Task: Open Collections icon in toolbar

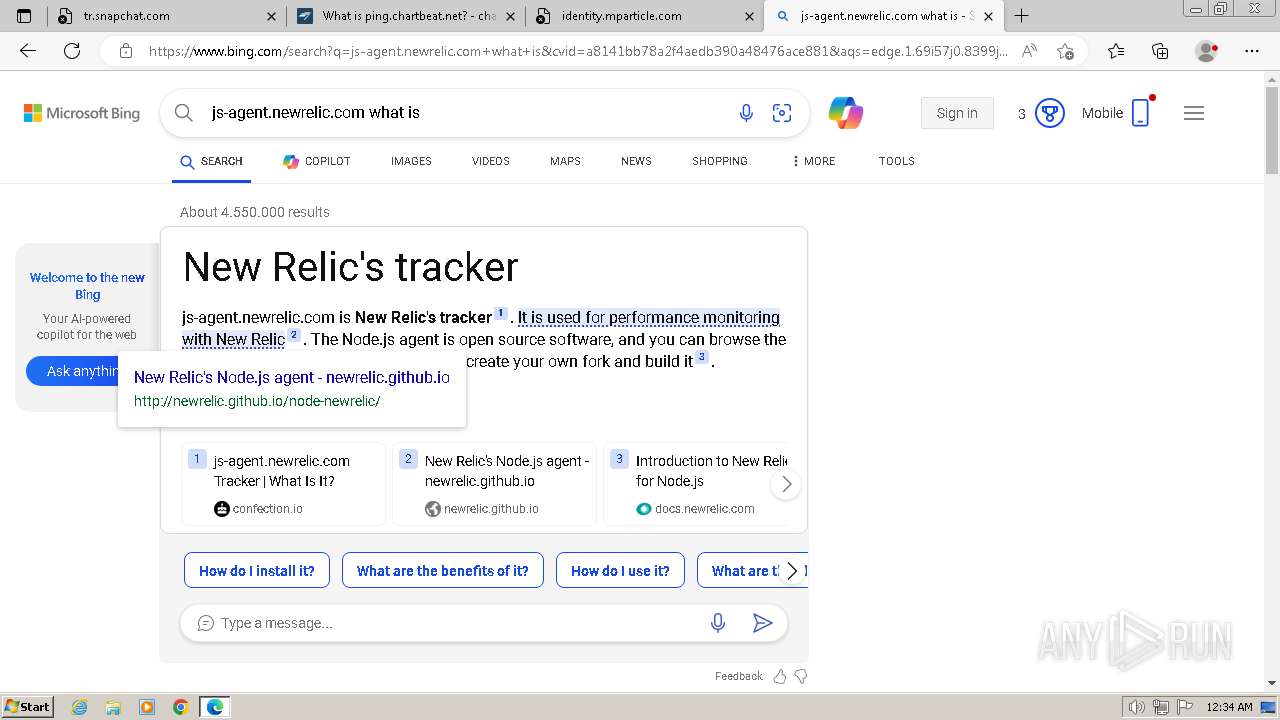Action: (1160, 51)
